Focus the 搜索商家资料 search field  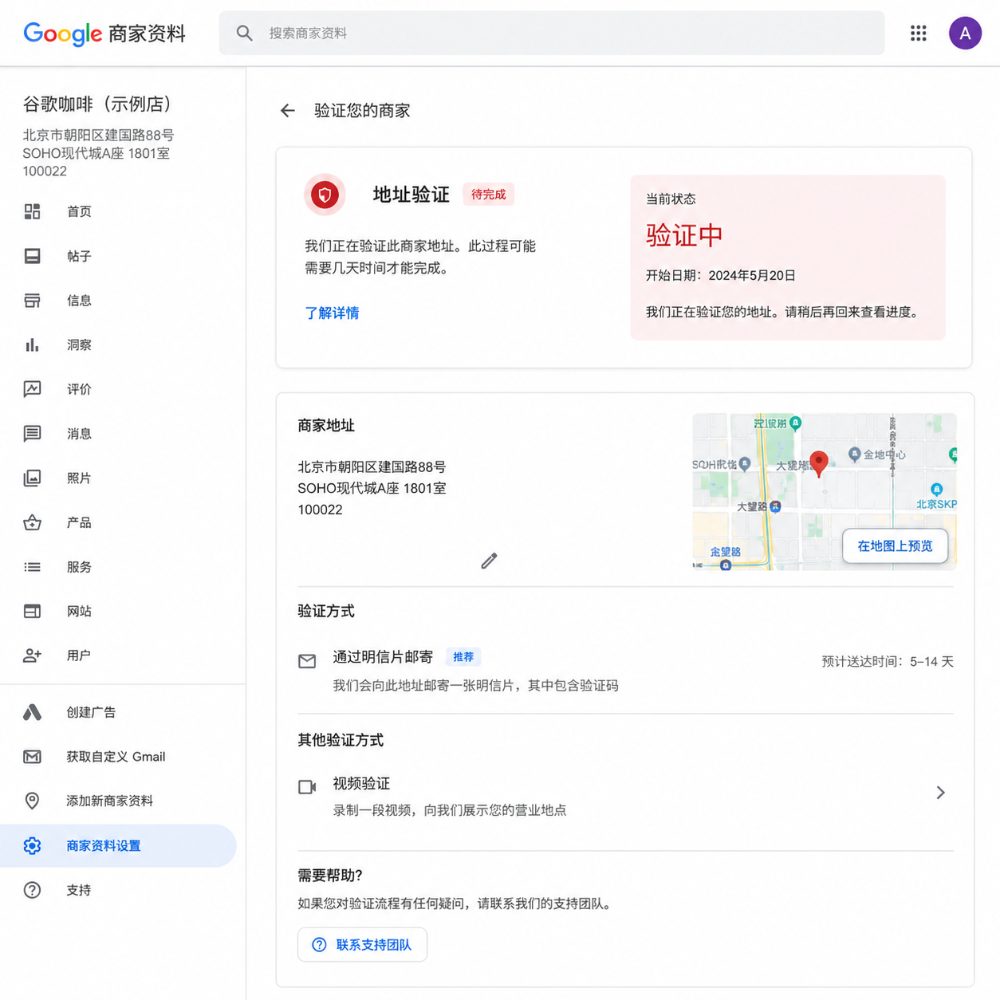[552, 33]
